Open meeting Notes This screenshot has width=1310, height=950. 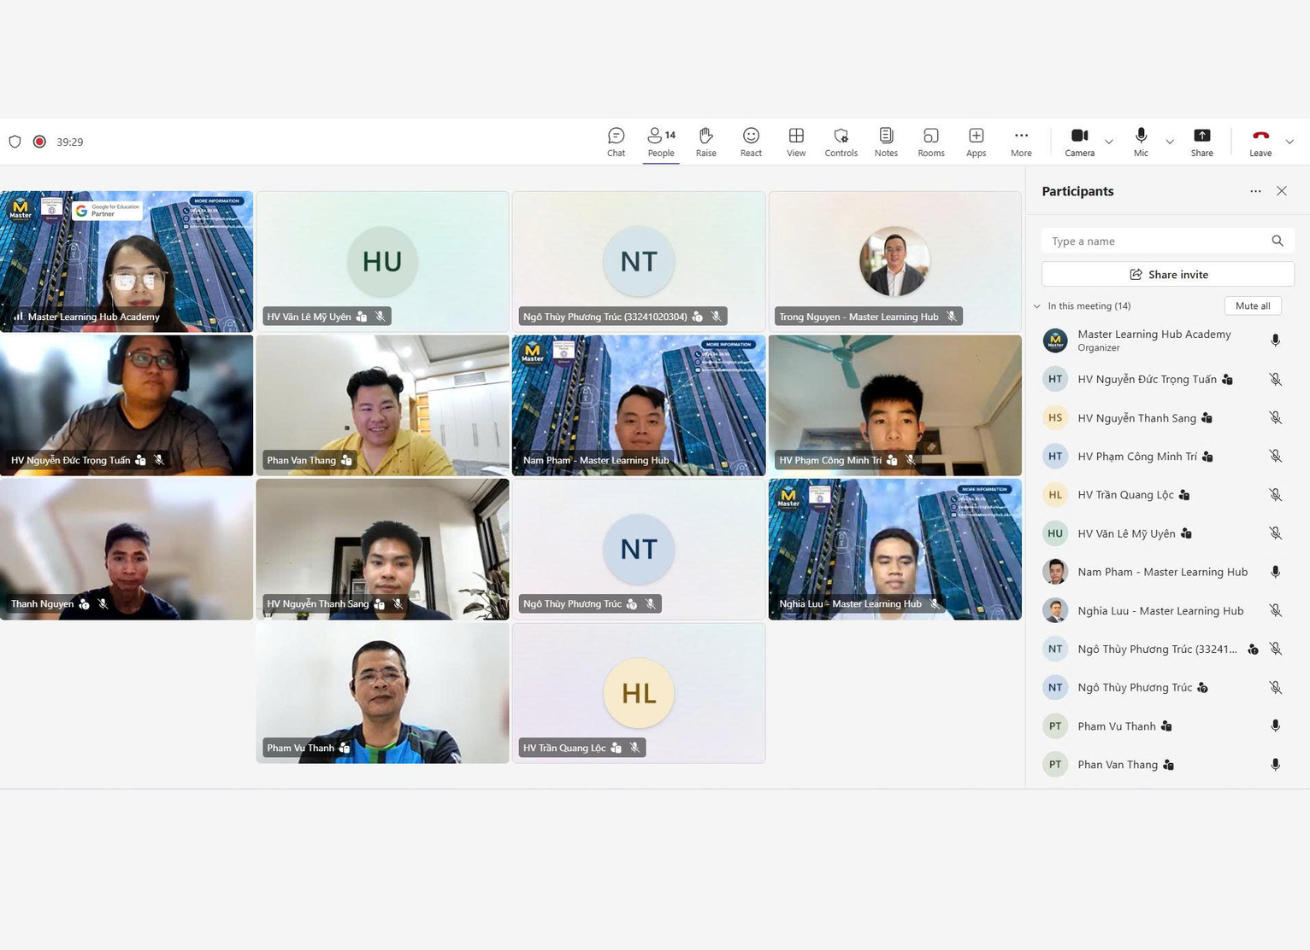click(886, 142)
